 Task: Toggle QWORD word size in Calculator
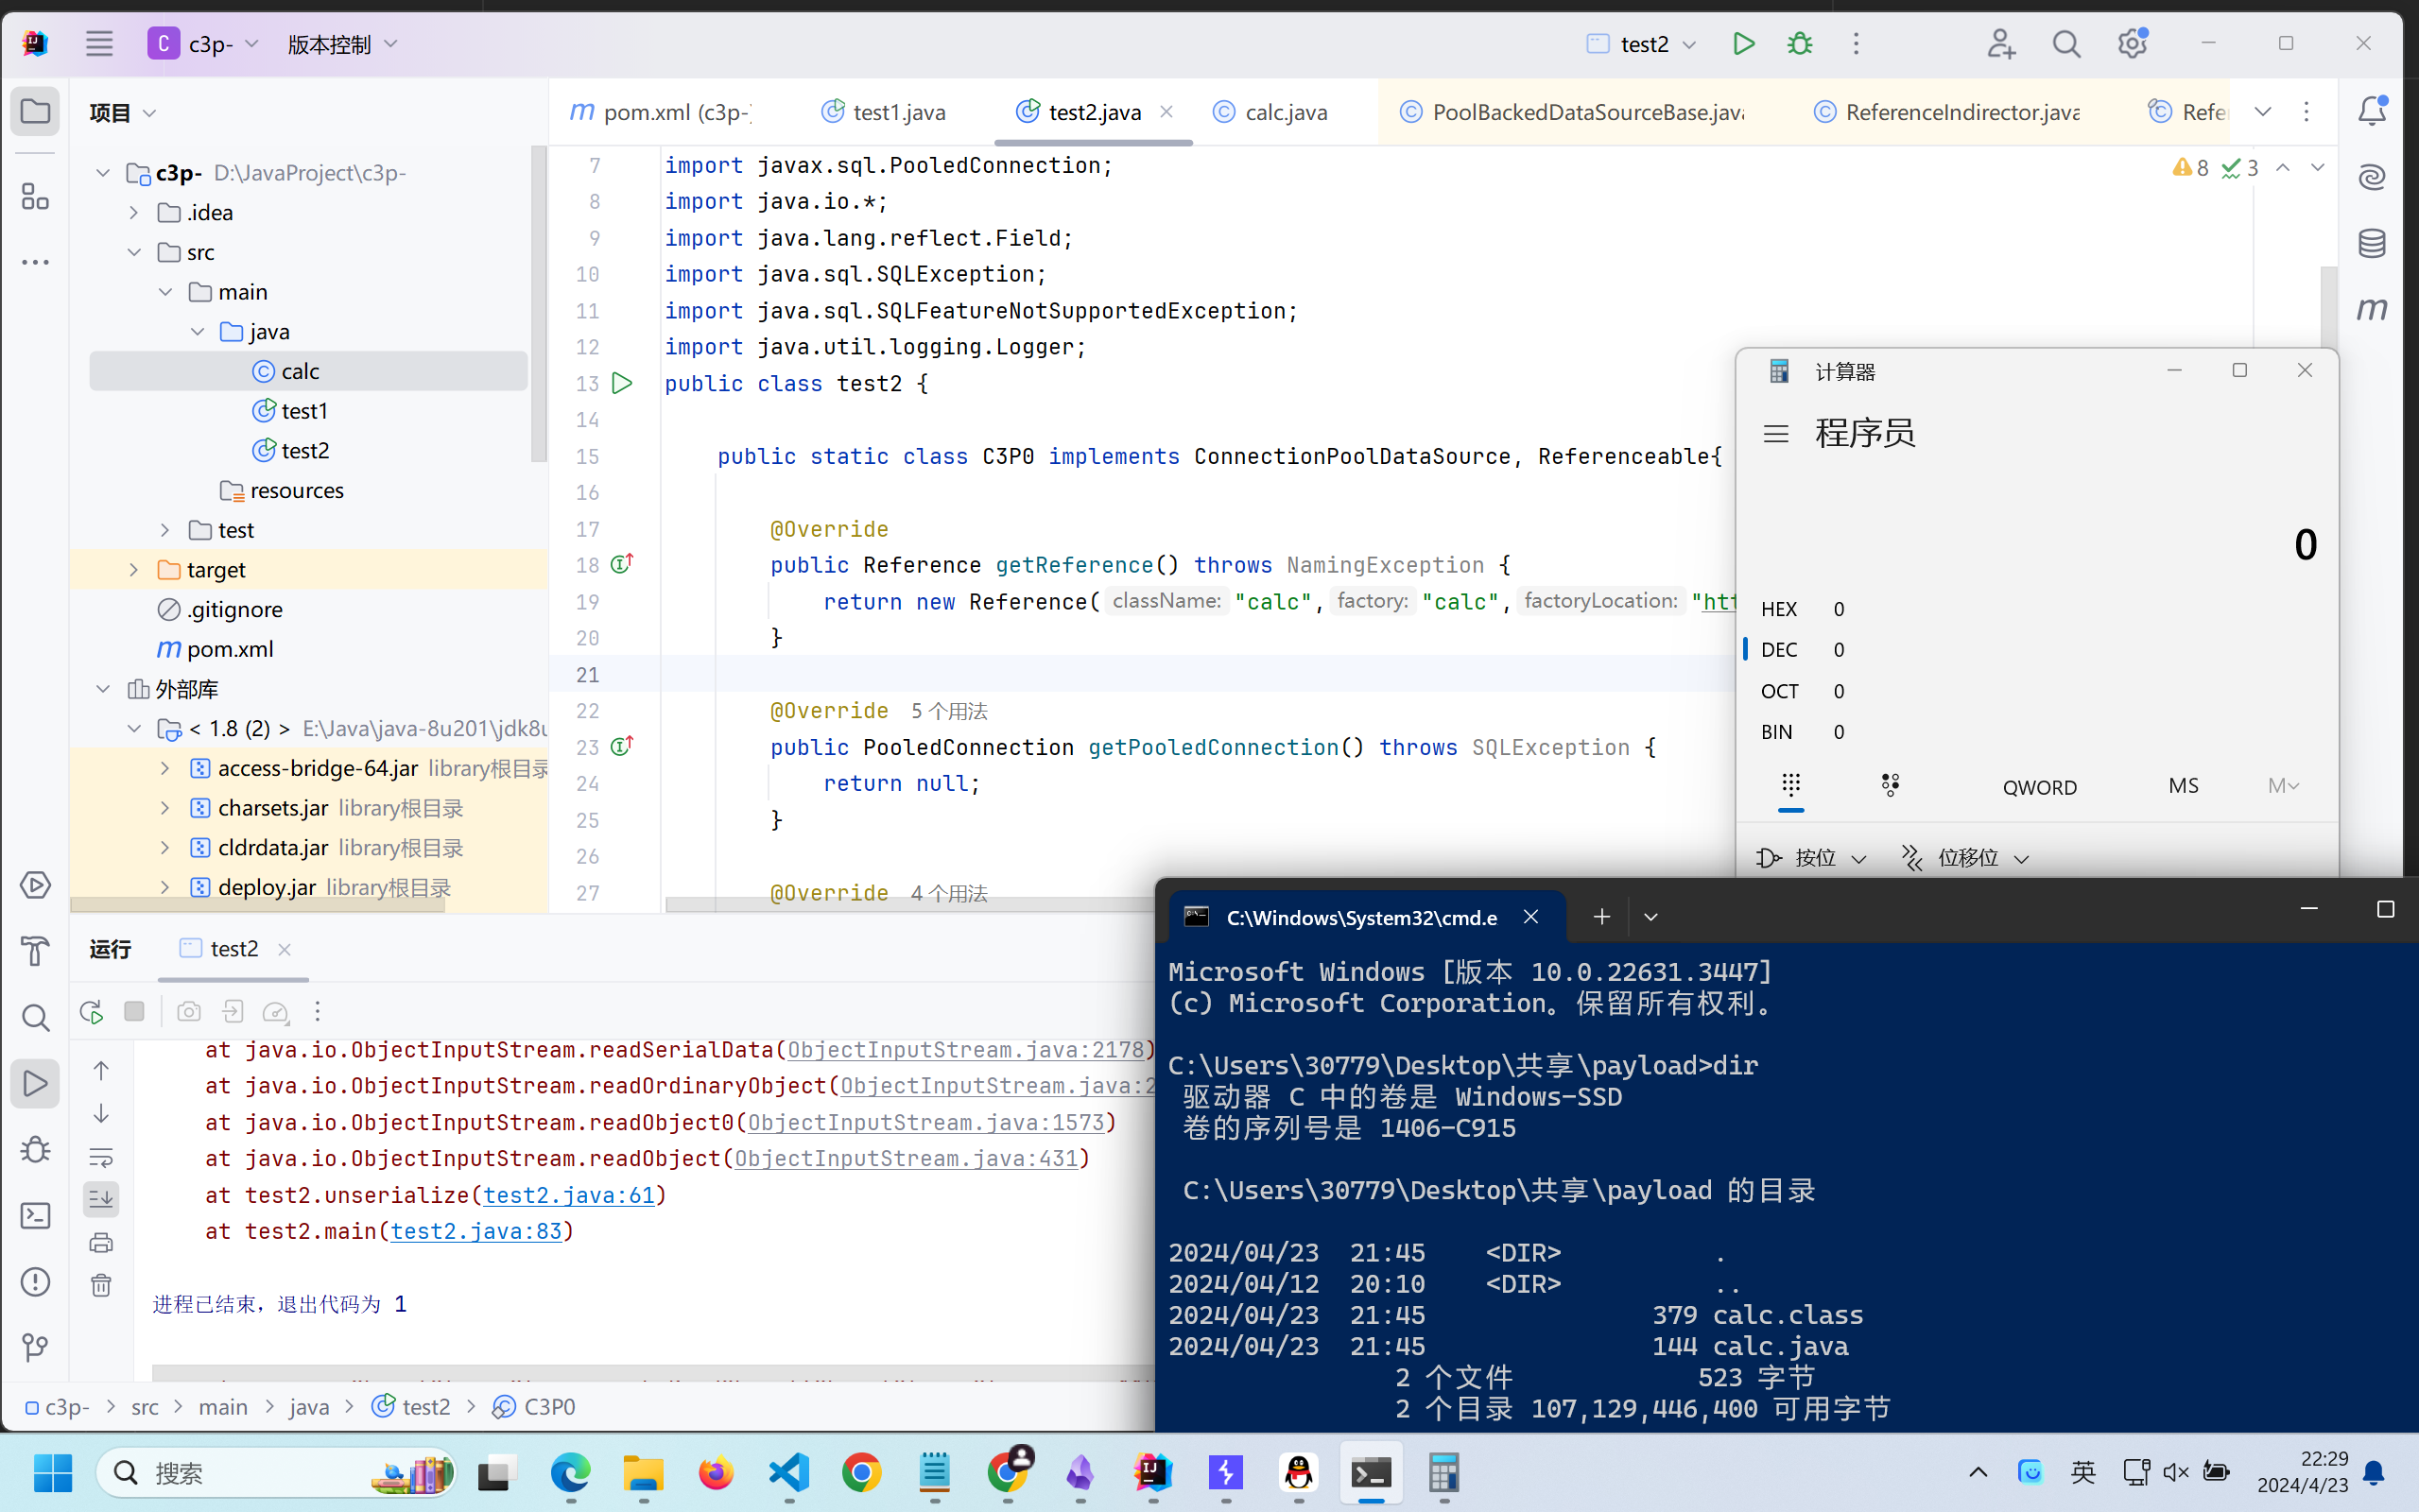2039,787
